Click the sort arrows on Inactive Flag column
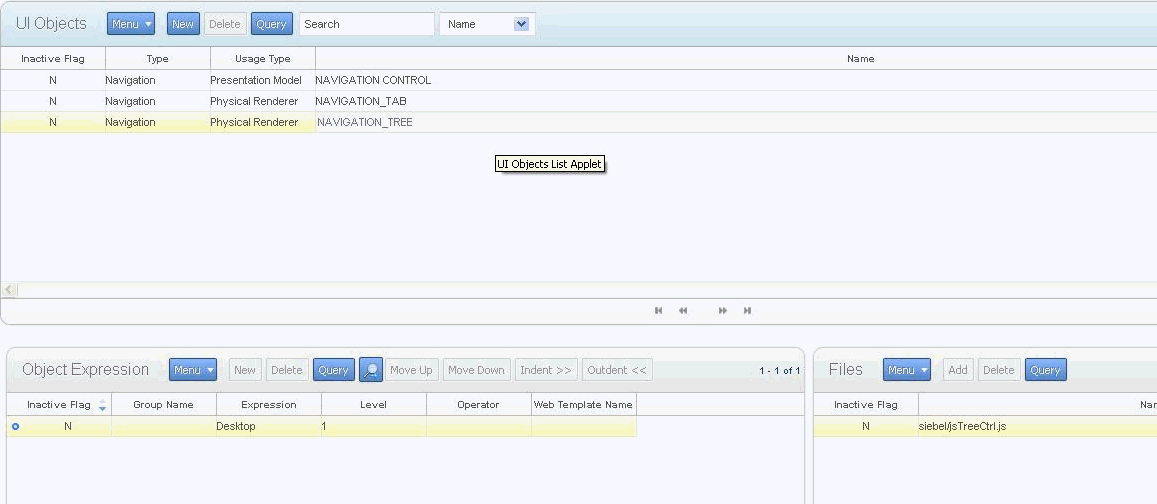1157x504 pixels. click(103, 404)
